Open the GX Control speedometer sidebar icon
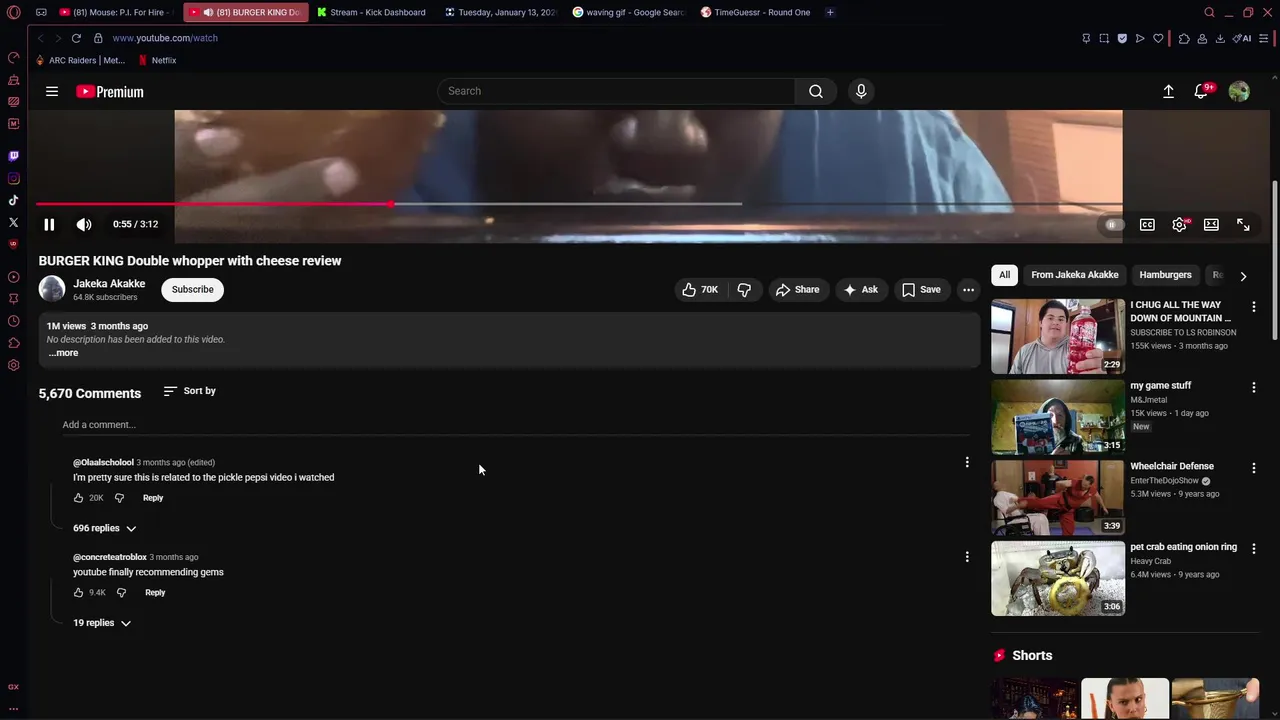 click(x=13, y=57)
